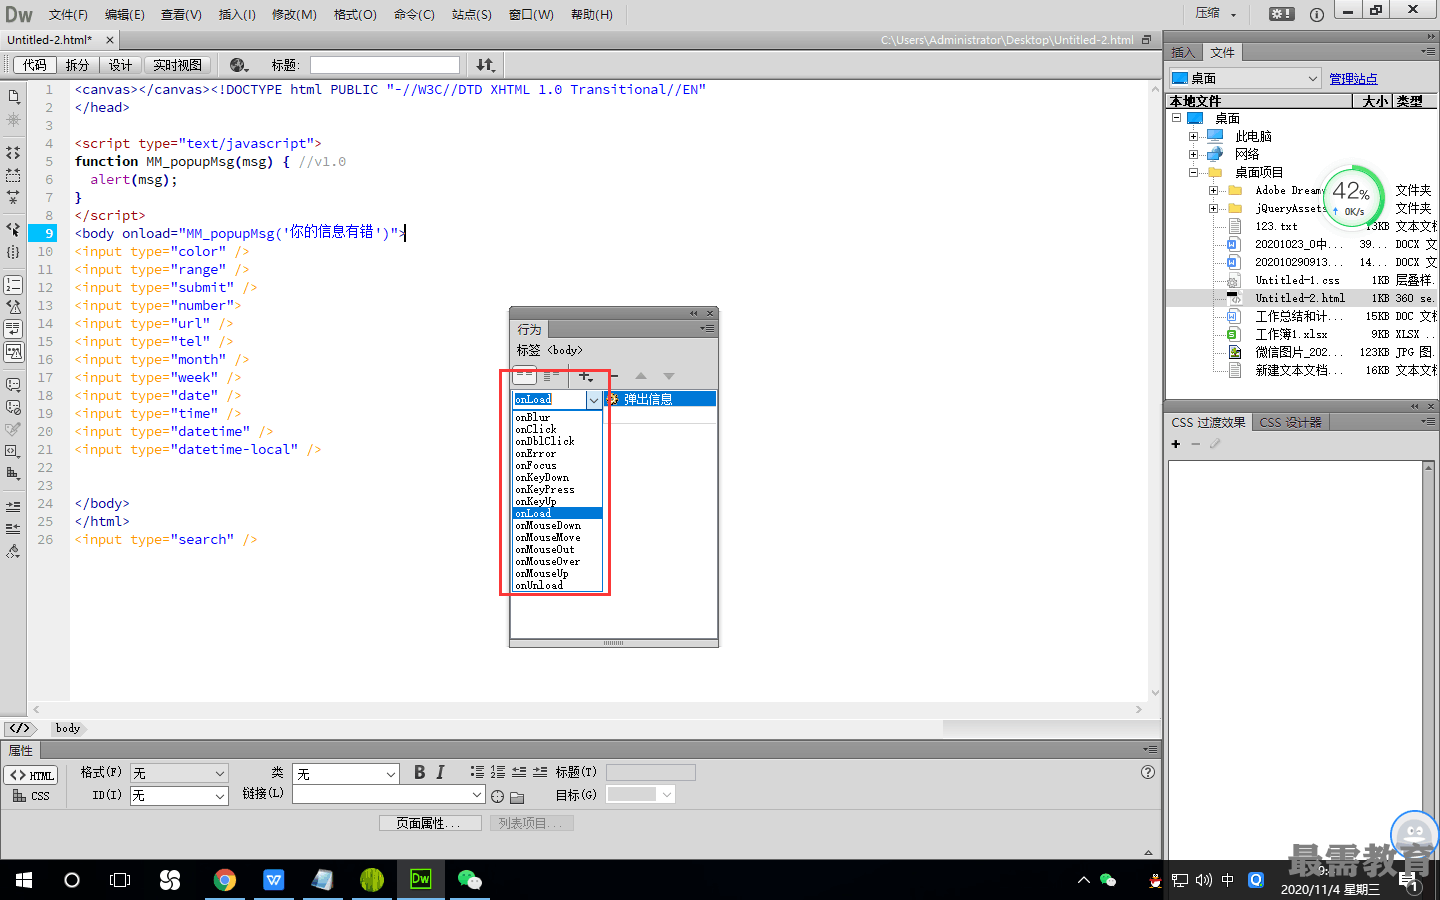
Task: Open the preview in browser globe icon
Action: pos(238,65)
